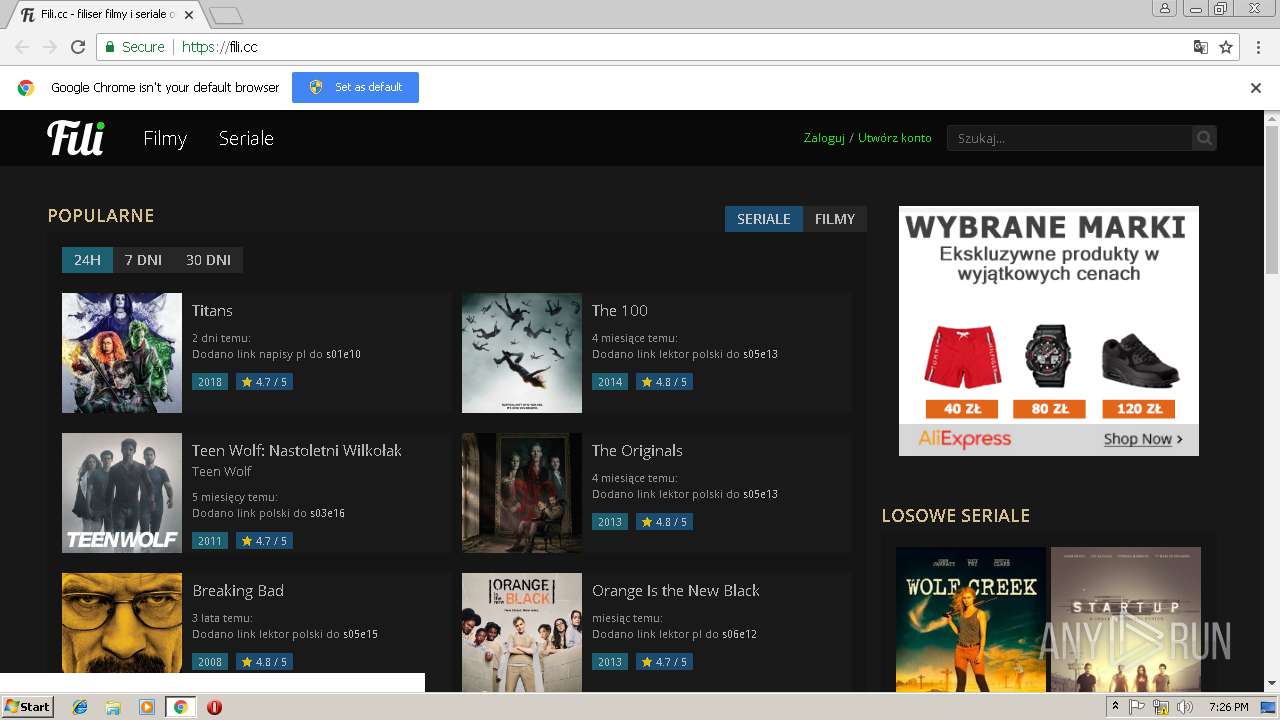Image resolution: width=1280 pixels, height=720 pixels.
Task: Click the Teen Wolf poster thumbnail
Action: 122,493
